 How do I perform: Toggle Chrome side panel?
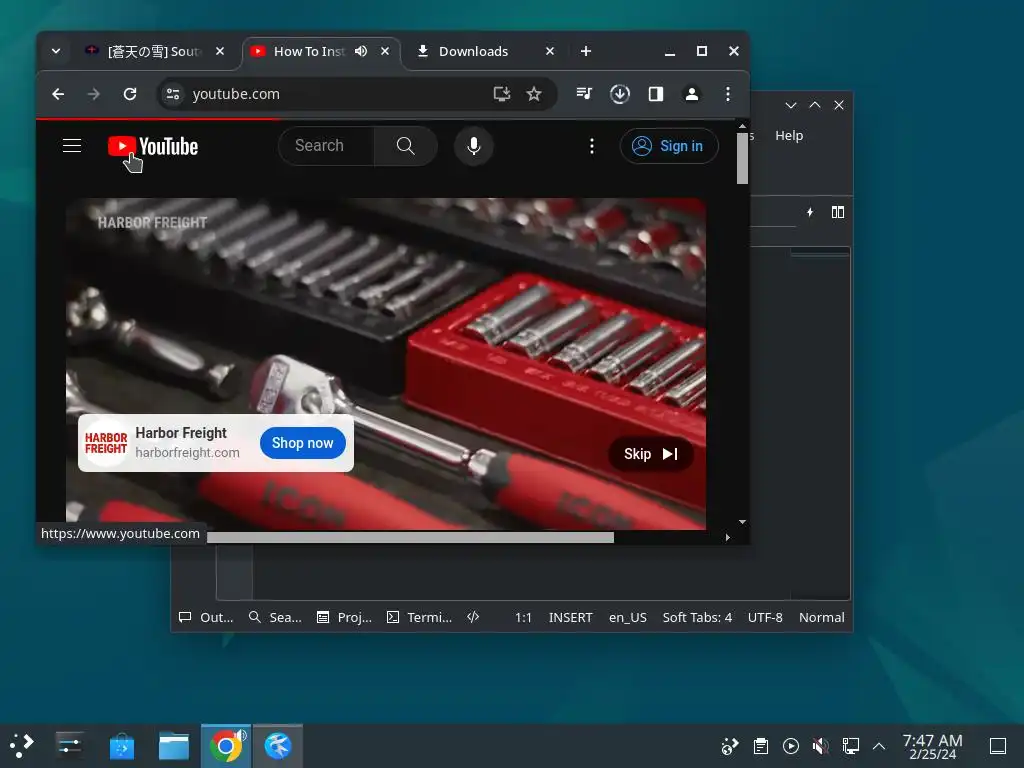coord(656,94)
